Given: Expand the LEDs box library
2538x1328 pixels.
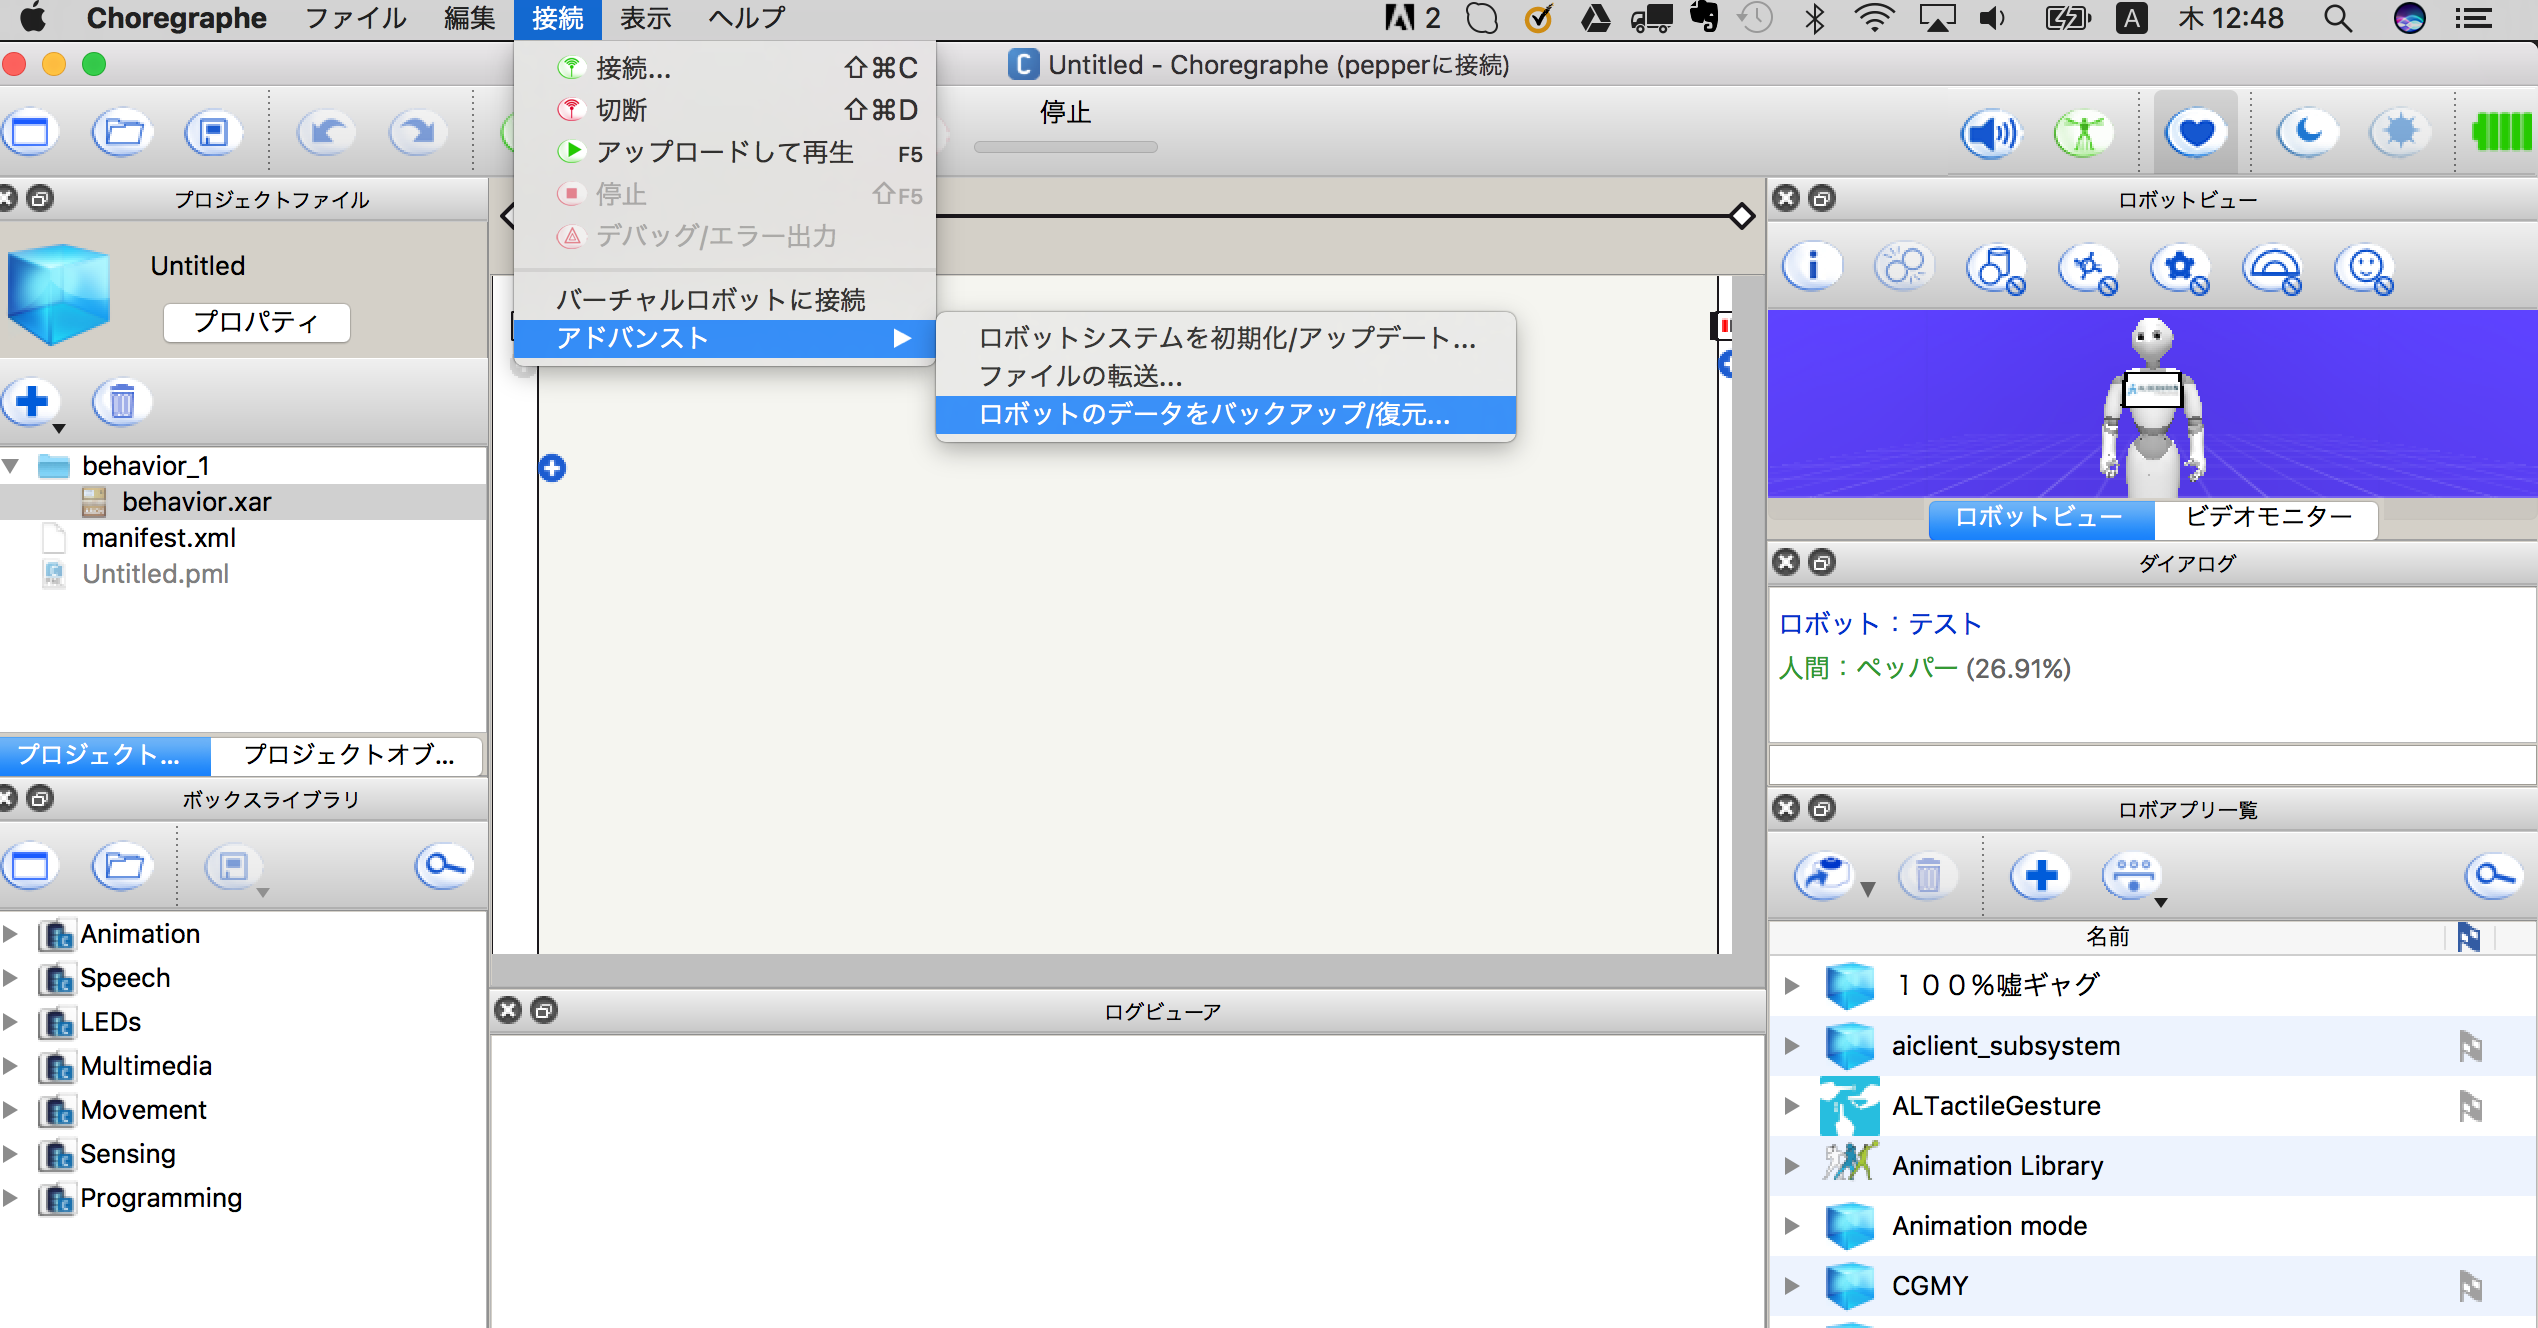Looking at the screenshot, I should 11,1022.
